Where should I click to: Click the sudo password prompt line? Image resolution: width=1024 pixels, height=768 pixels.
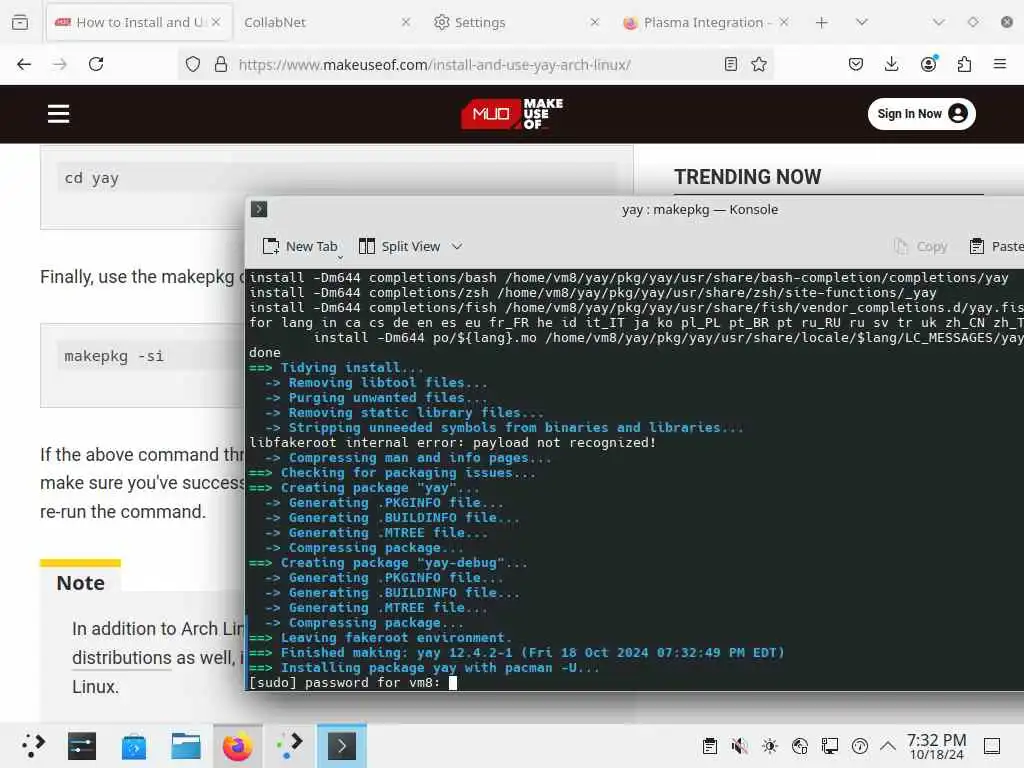point(353,682)
